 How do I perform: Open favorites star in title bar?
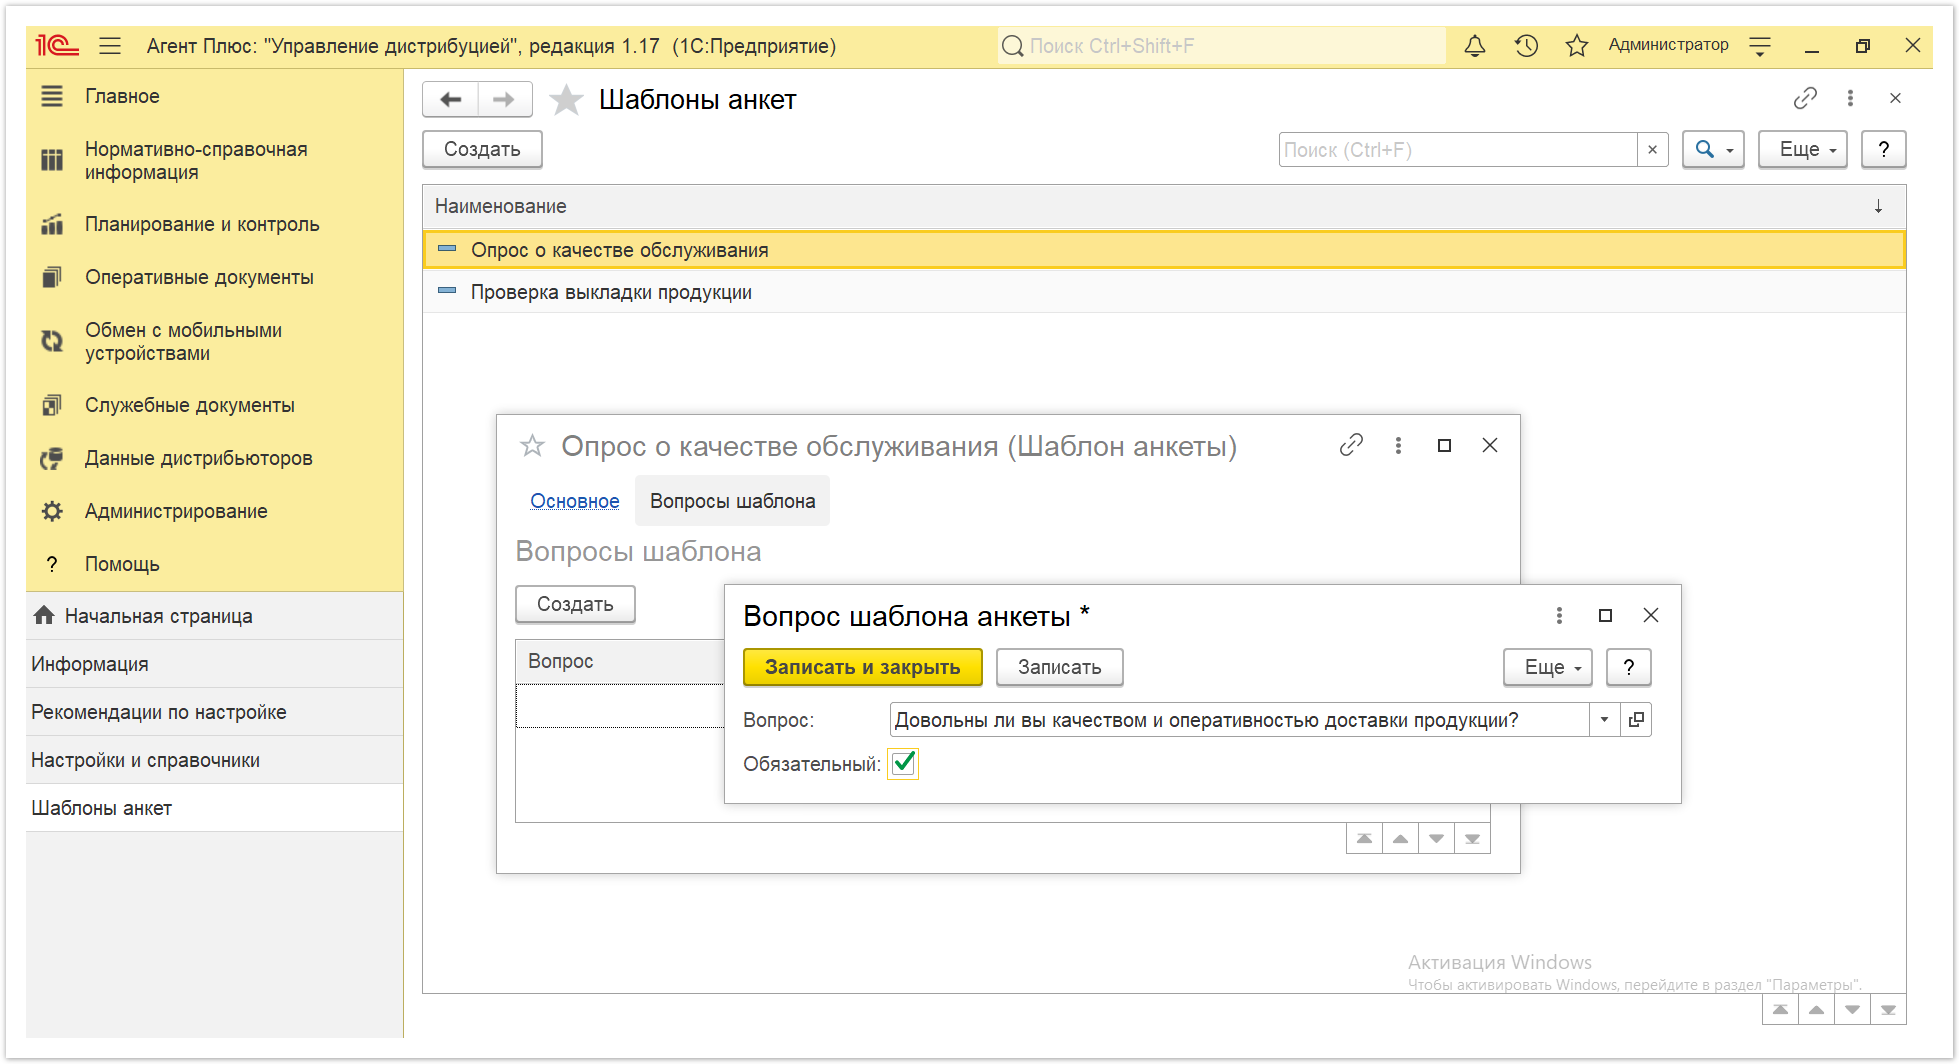(x=1577, y=46)
